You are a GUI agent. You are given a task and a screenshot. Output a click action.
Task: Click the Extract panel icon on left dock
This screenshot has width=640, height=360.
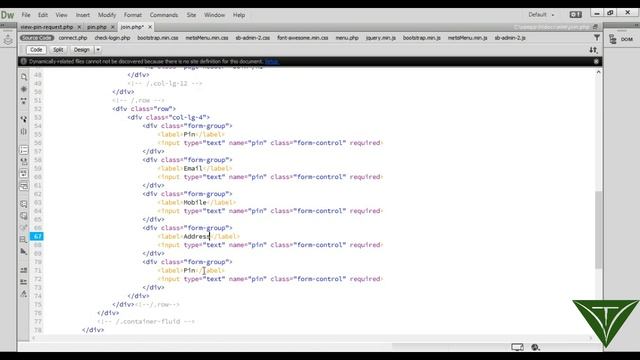click(8, 40)
